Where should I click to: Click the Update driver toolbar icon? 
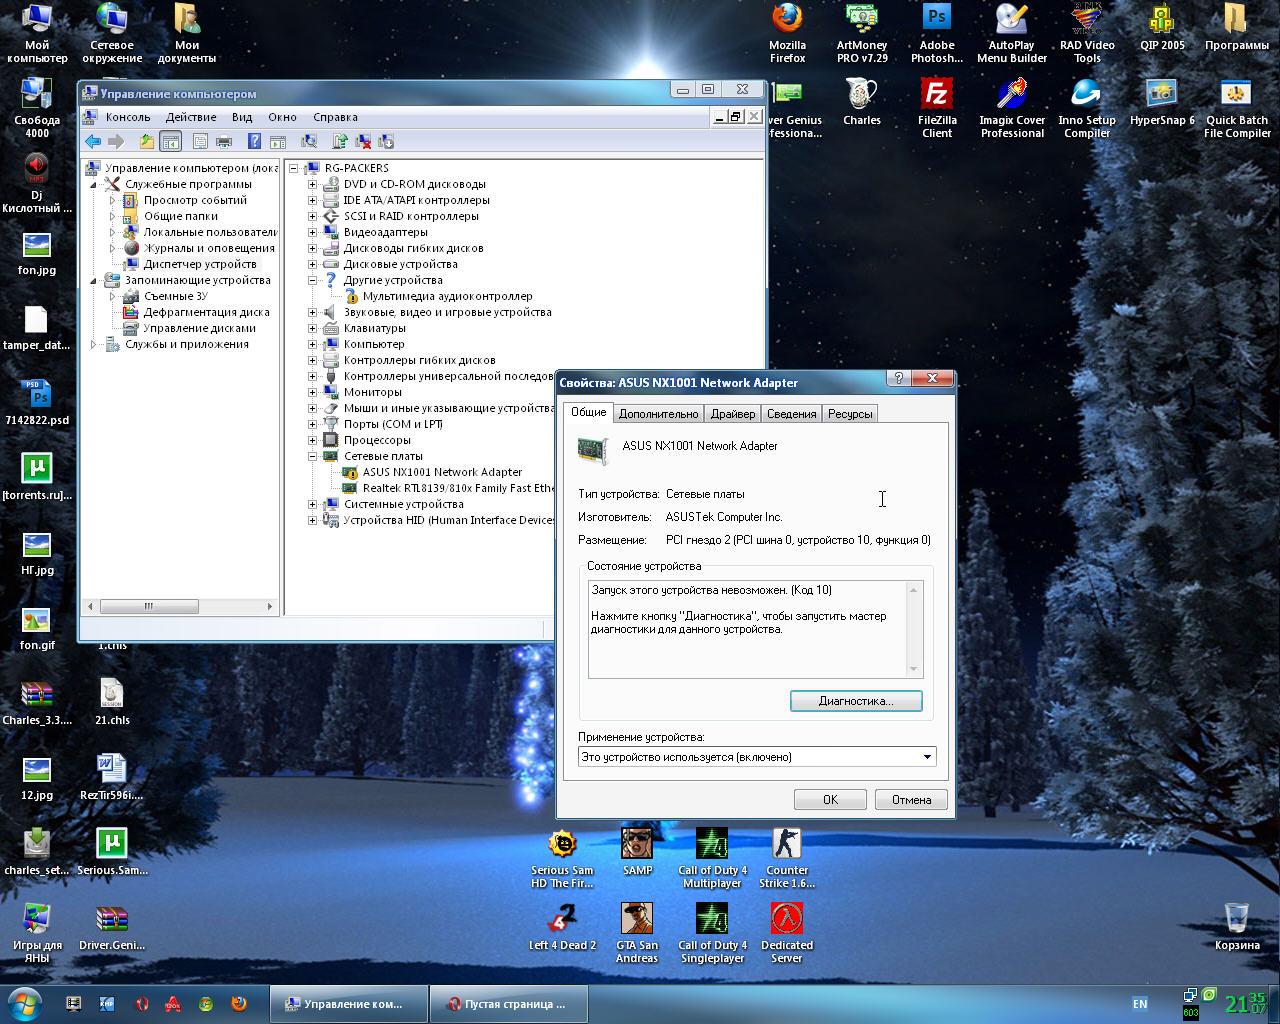[x=340, y=142]
